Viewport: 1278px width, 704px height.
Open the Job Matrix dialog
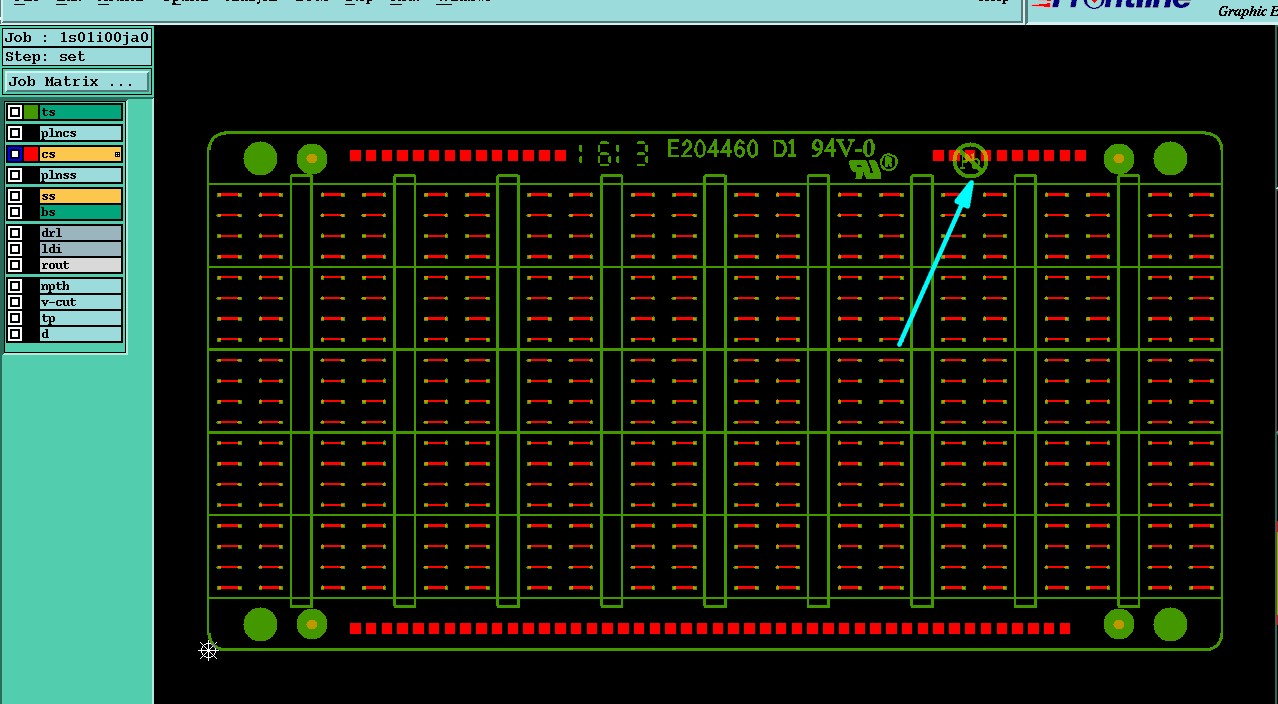click(x=77, y=82)
